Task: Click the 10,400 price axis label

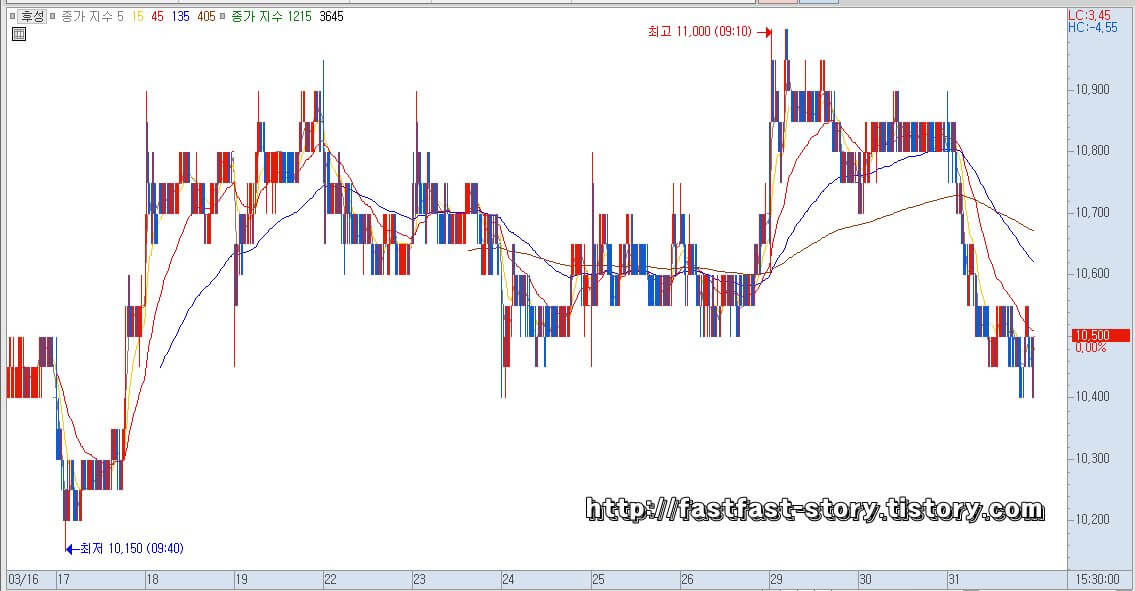Action: click(x=1092, y=396)
